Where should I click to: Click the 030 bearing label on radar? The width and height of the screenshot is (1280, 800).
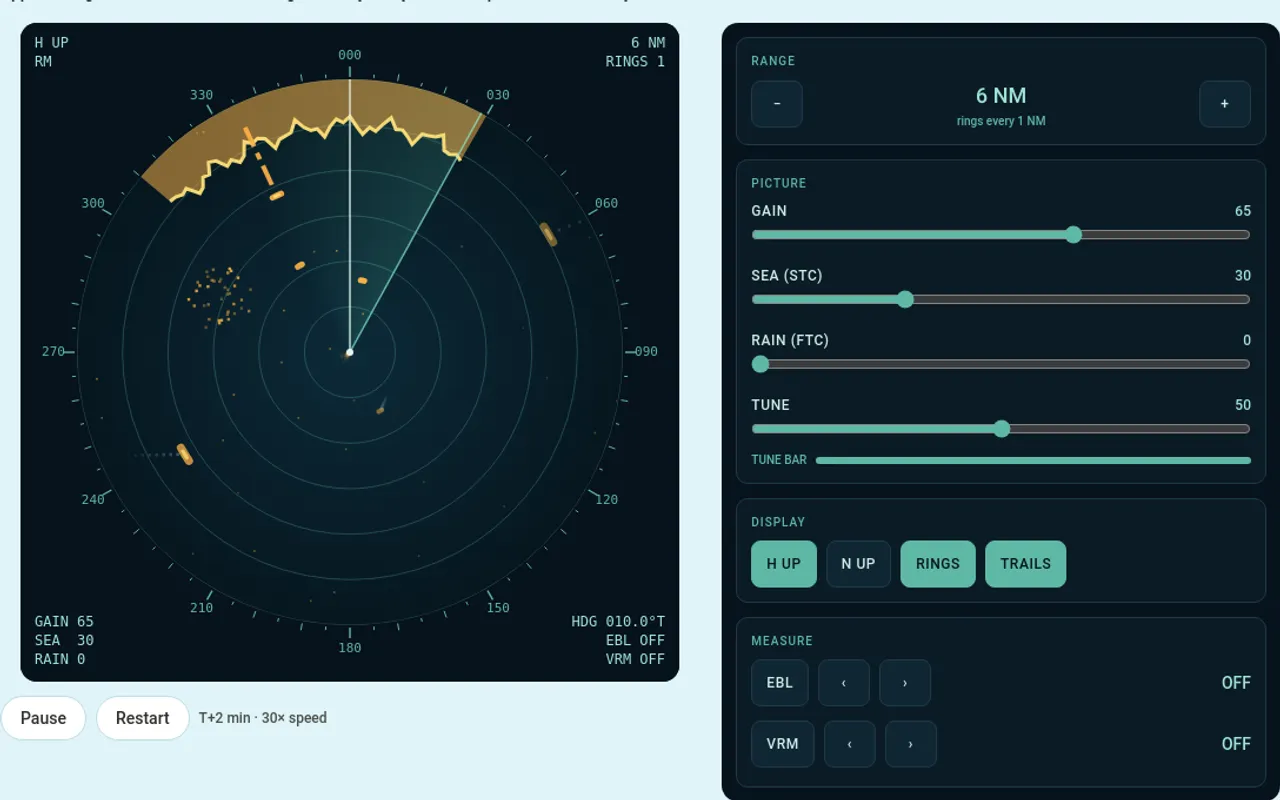(498, 95)
